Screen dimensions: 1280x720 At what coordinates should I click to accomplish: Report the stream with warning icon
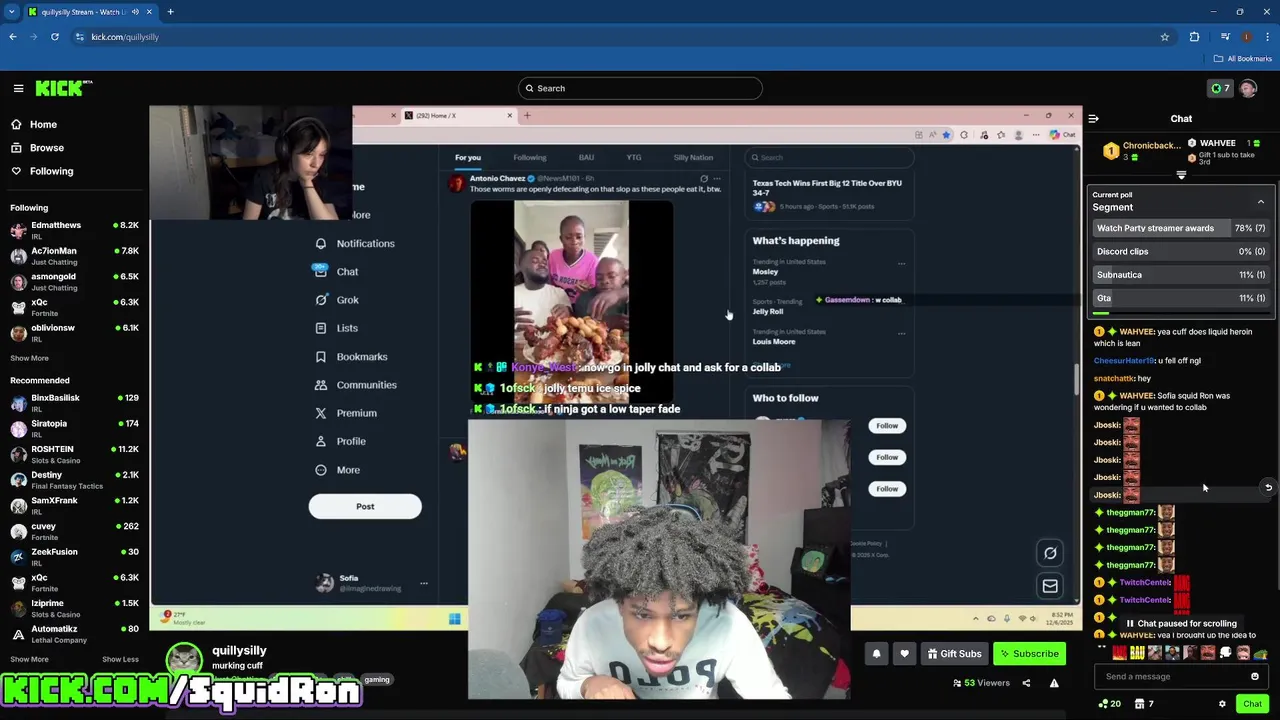1054,683
